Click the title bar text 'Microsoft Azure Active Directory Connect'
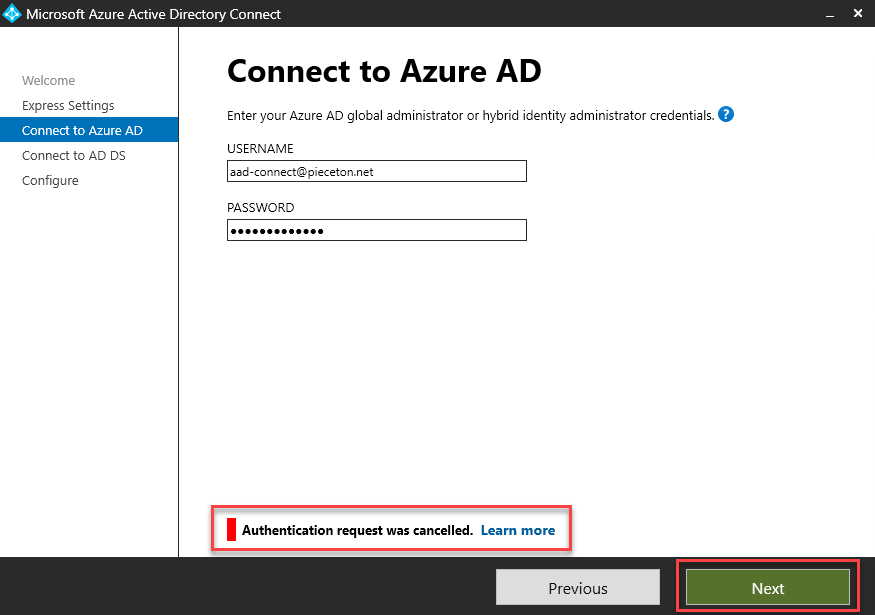 click(153, 14)
